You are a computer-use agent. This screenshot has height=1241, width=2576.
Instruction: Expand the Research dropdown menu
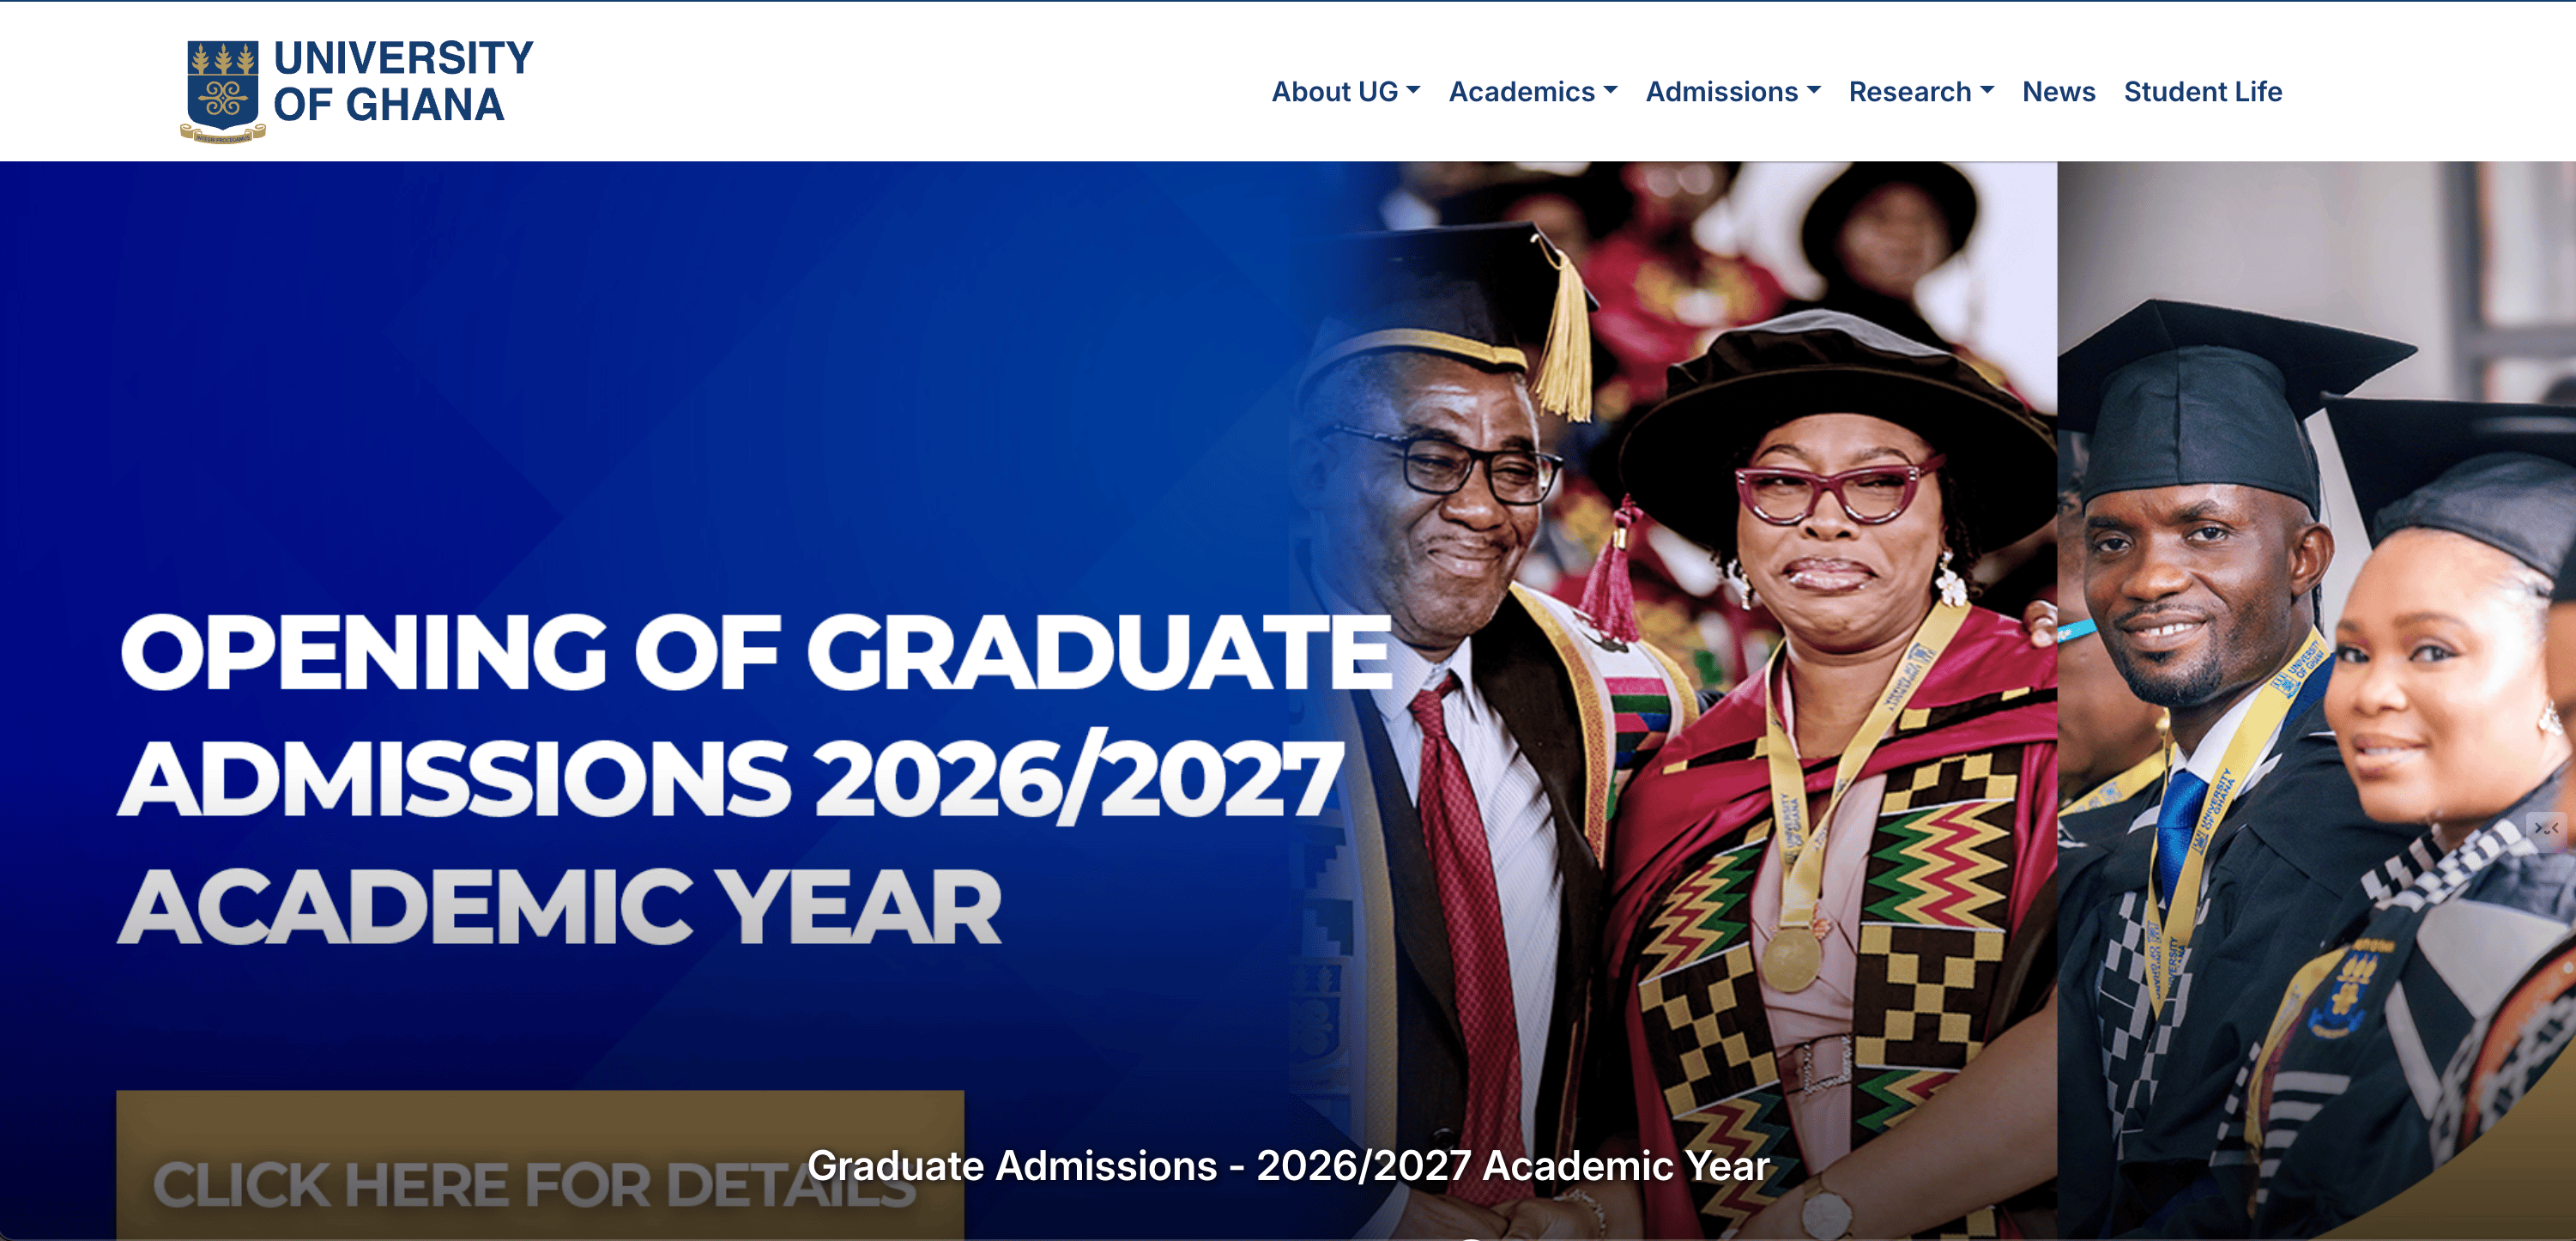tap(1988, 92)
